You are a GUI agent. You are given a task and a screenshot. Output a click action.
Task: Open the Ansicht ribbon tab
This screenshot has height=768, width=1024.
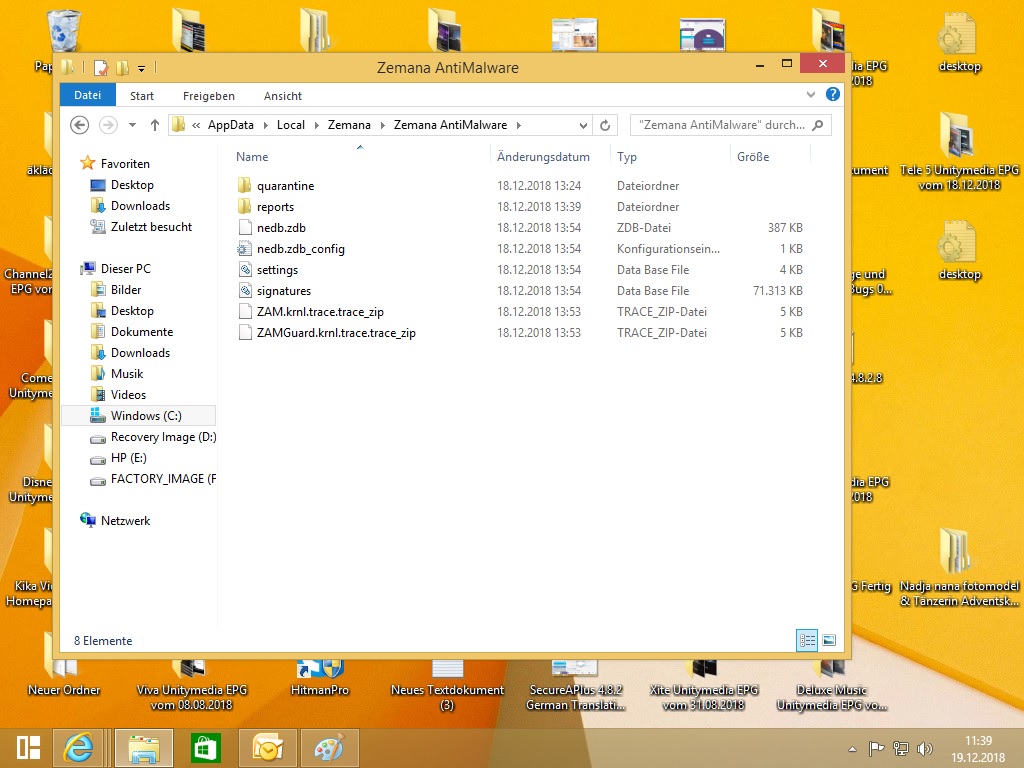283,96
